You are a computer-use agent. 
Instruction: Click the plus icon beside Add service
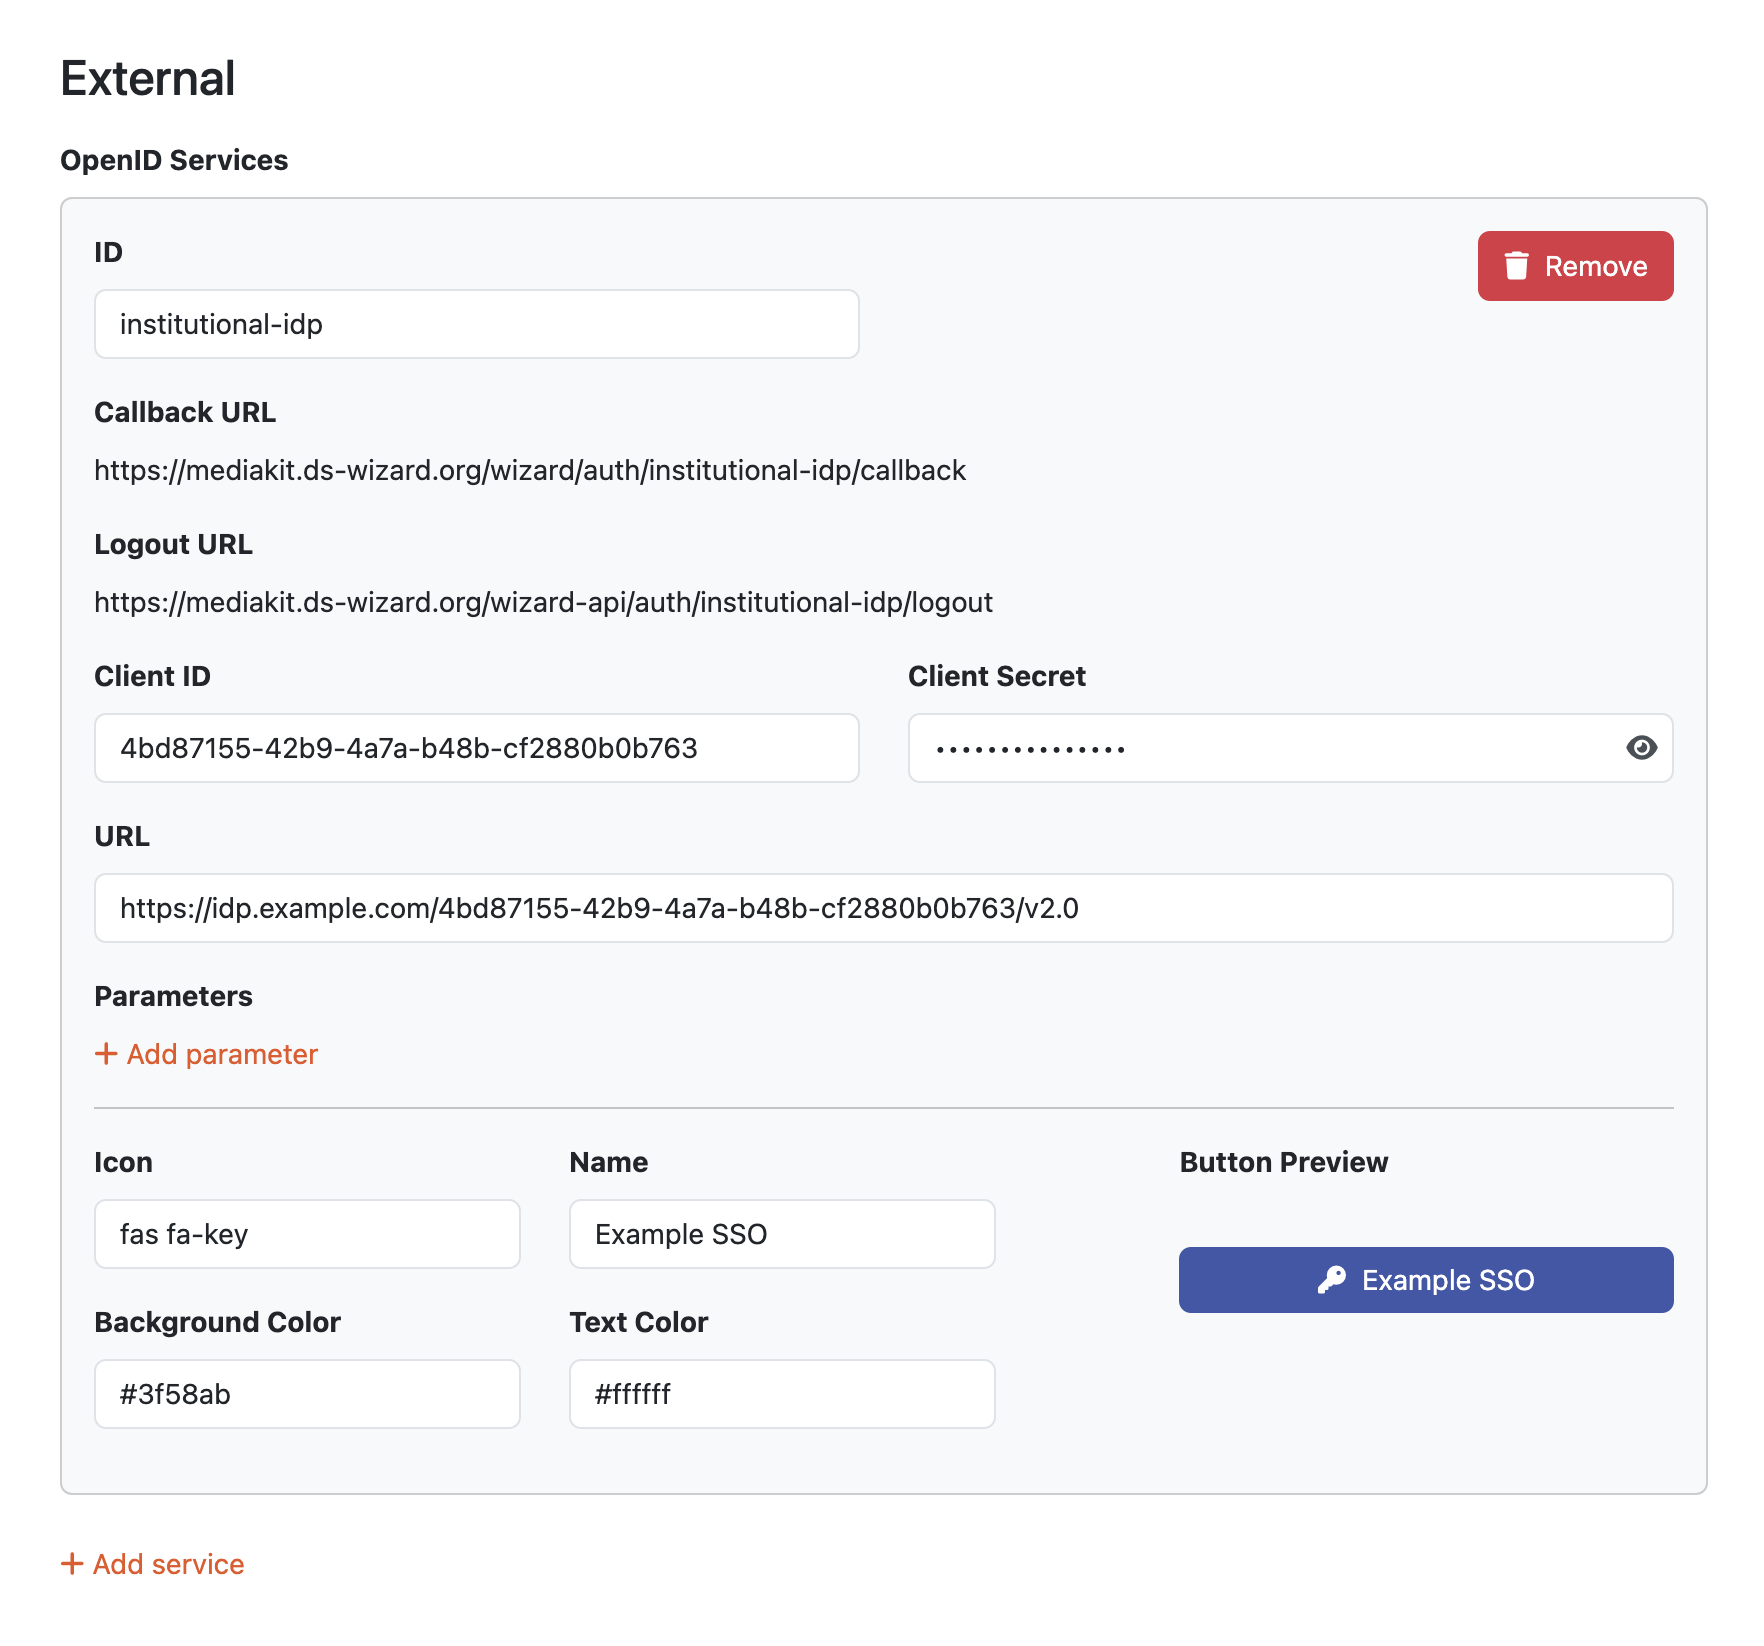point(72,1564)
